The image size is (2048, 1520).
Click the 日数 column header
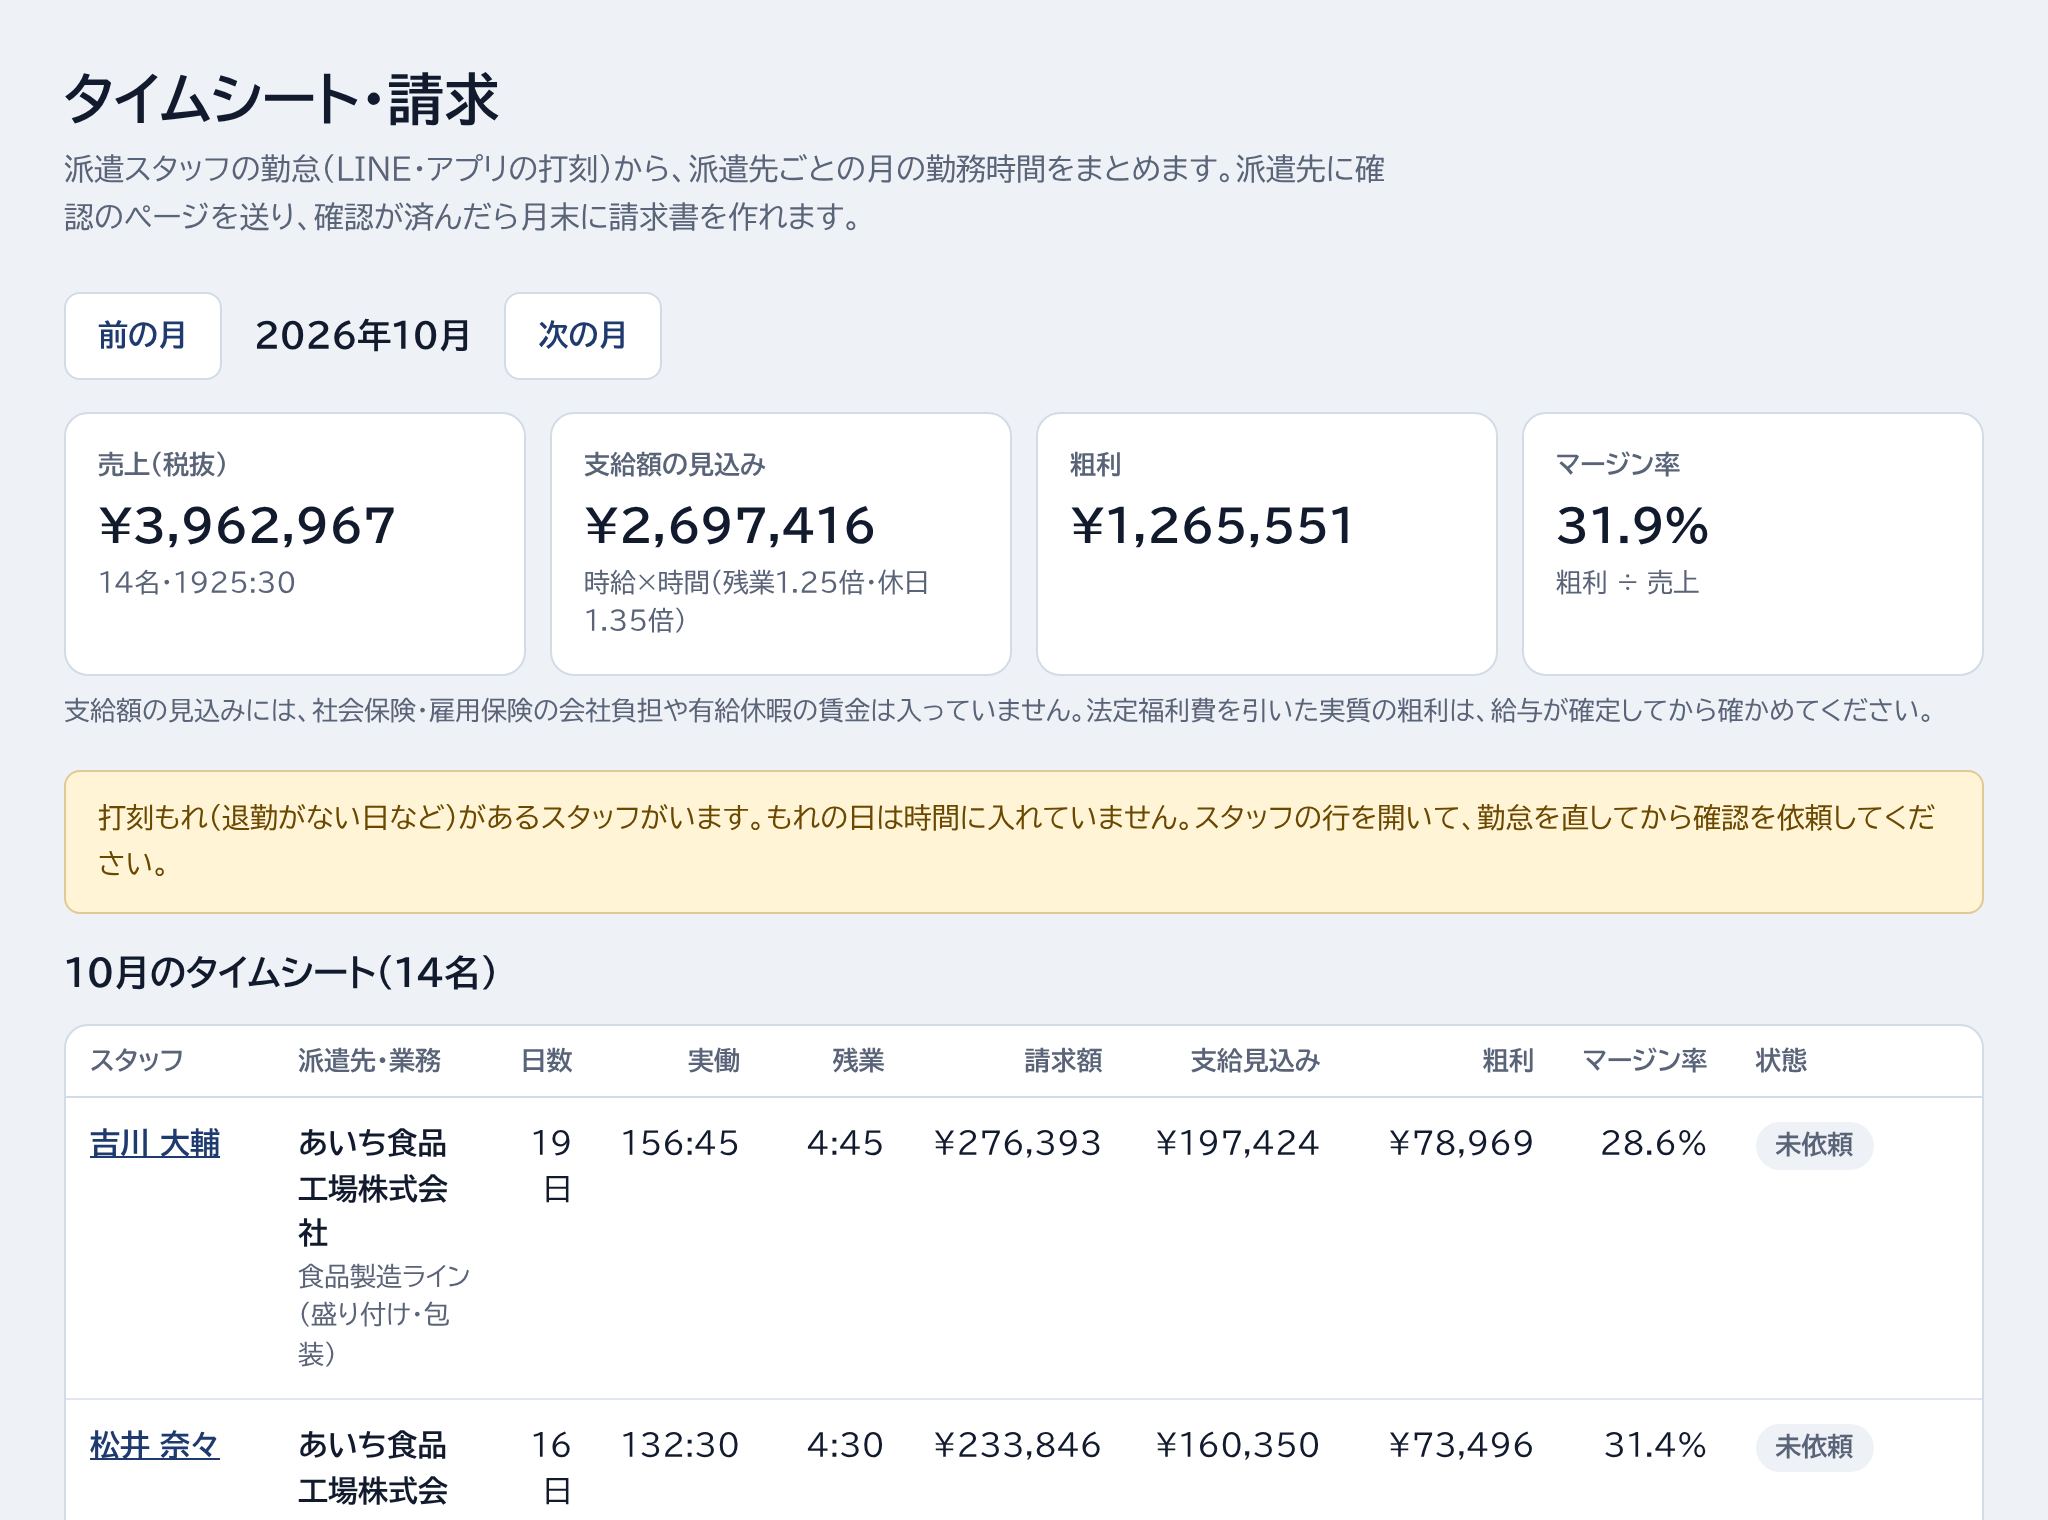click(547, 1061)
